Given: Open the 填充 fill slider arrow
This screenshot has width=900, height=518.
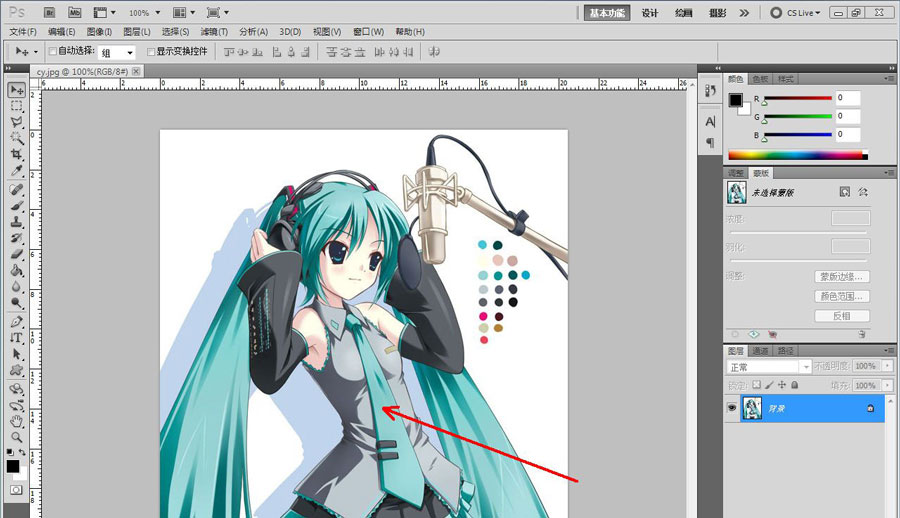Looking at the screenshot, I should (x=887, y=385).
